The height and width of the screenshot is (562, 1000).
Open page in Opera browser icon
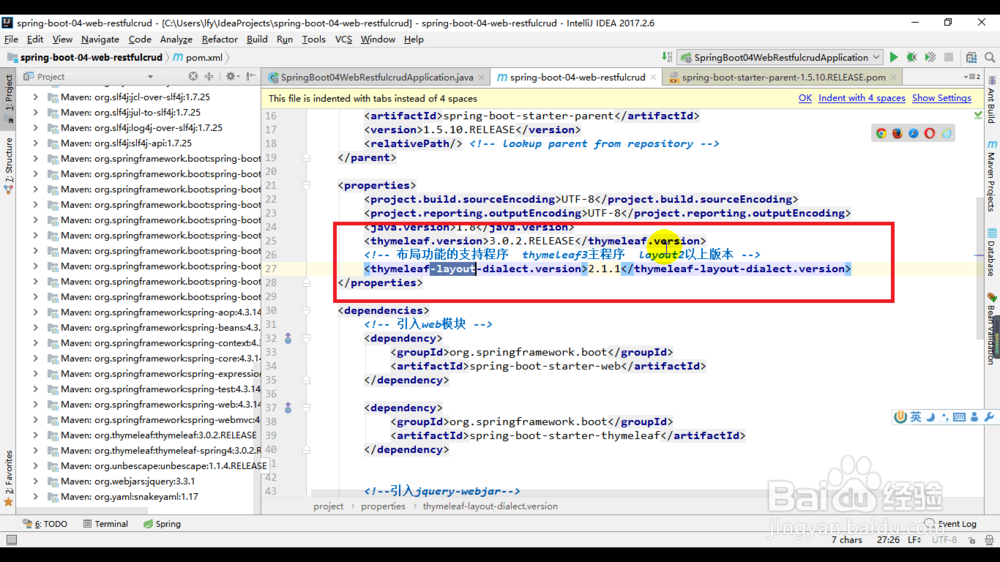(x=929, y=133)
